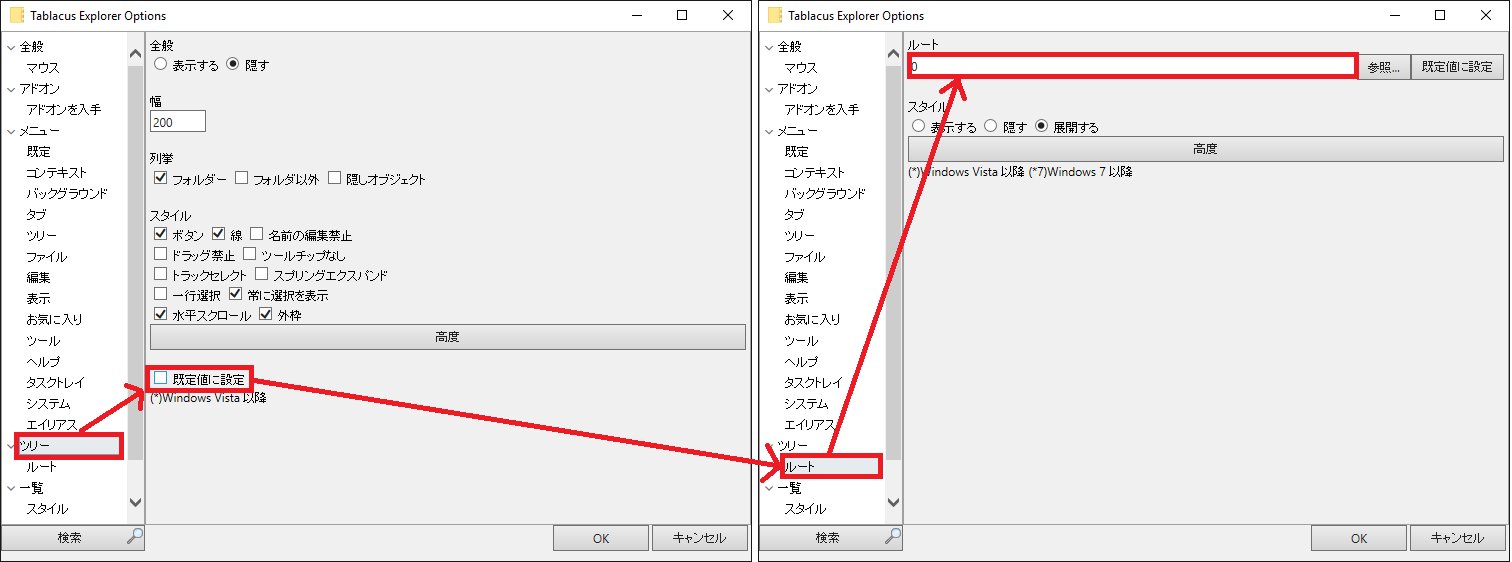Select 既定 menu entry in left window's tree
The height and width of the screenshot is (562, 1512).
[38, 152]
